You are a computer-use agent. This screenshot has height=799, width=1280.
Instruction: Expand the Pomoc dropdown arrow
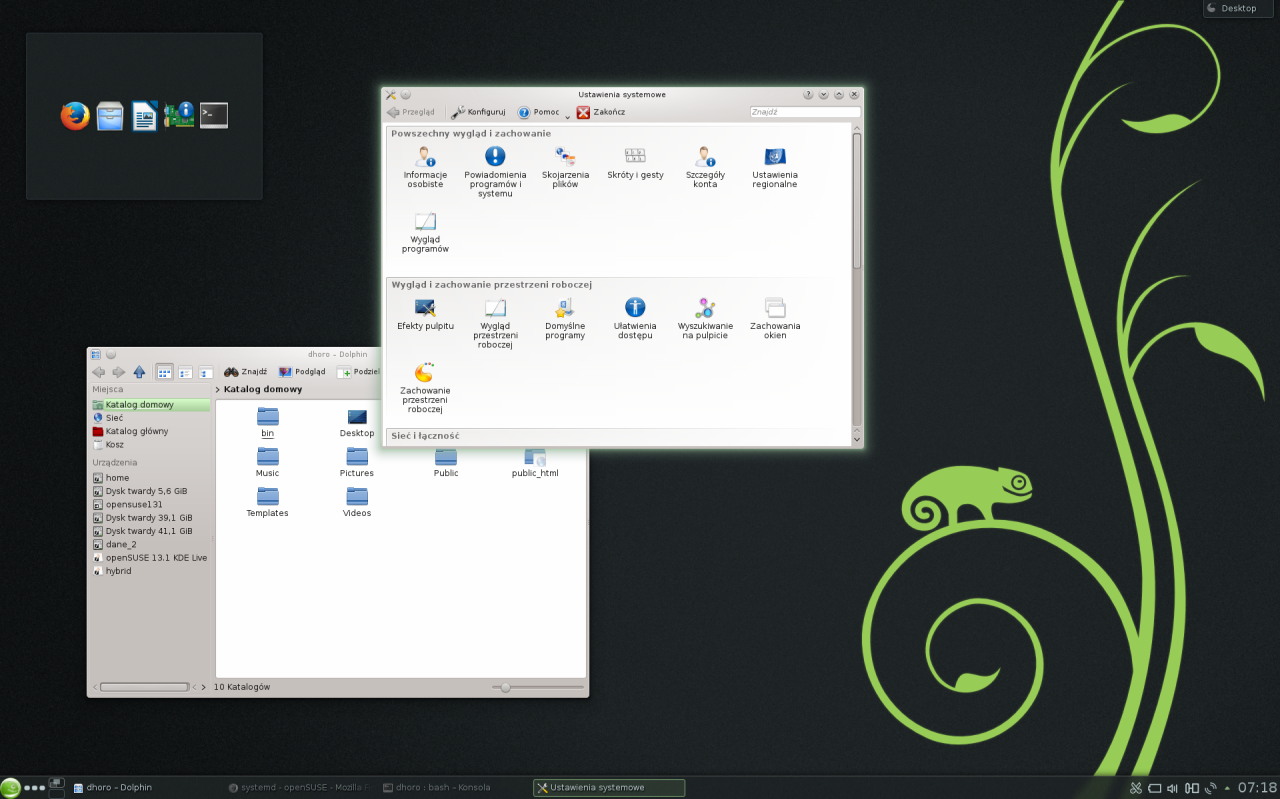click(567, 115)
